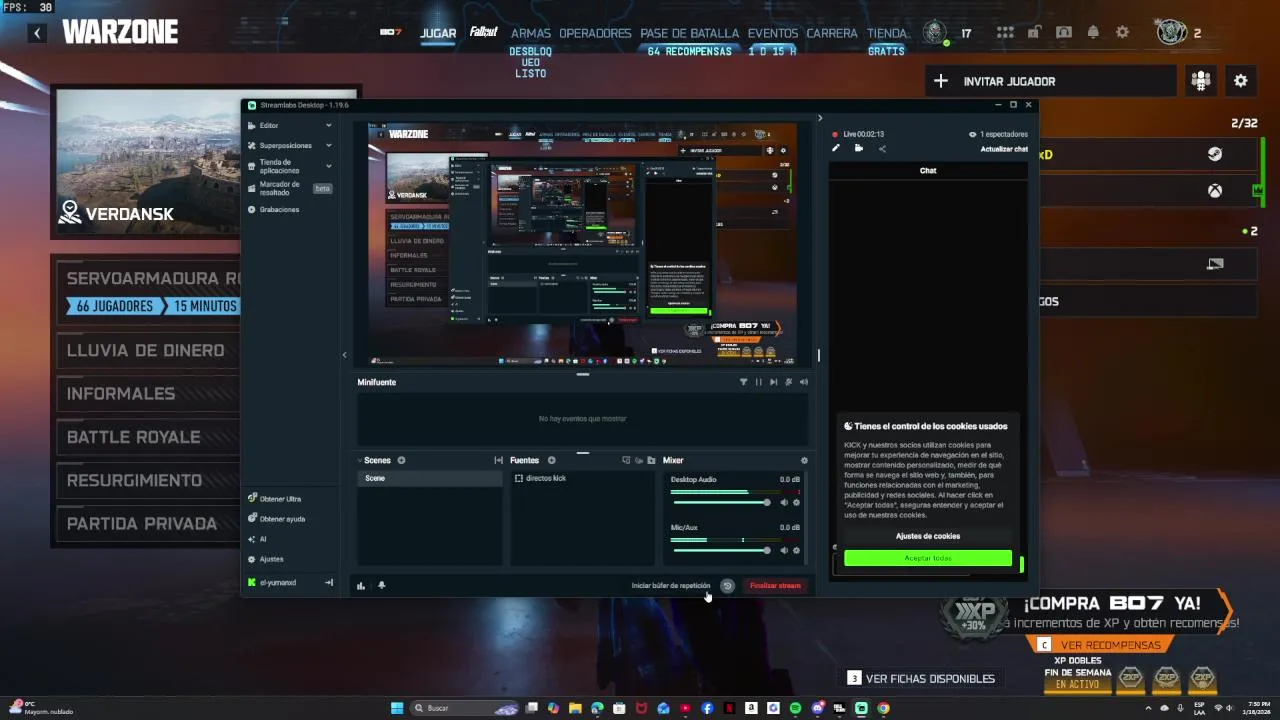Click the stream preview thumbnail

[x=582, y=244]
